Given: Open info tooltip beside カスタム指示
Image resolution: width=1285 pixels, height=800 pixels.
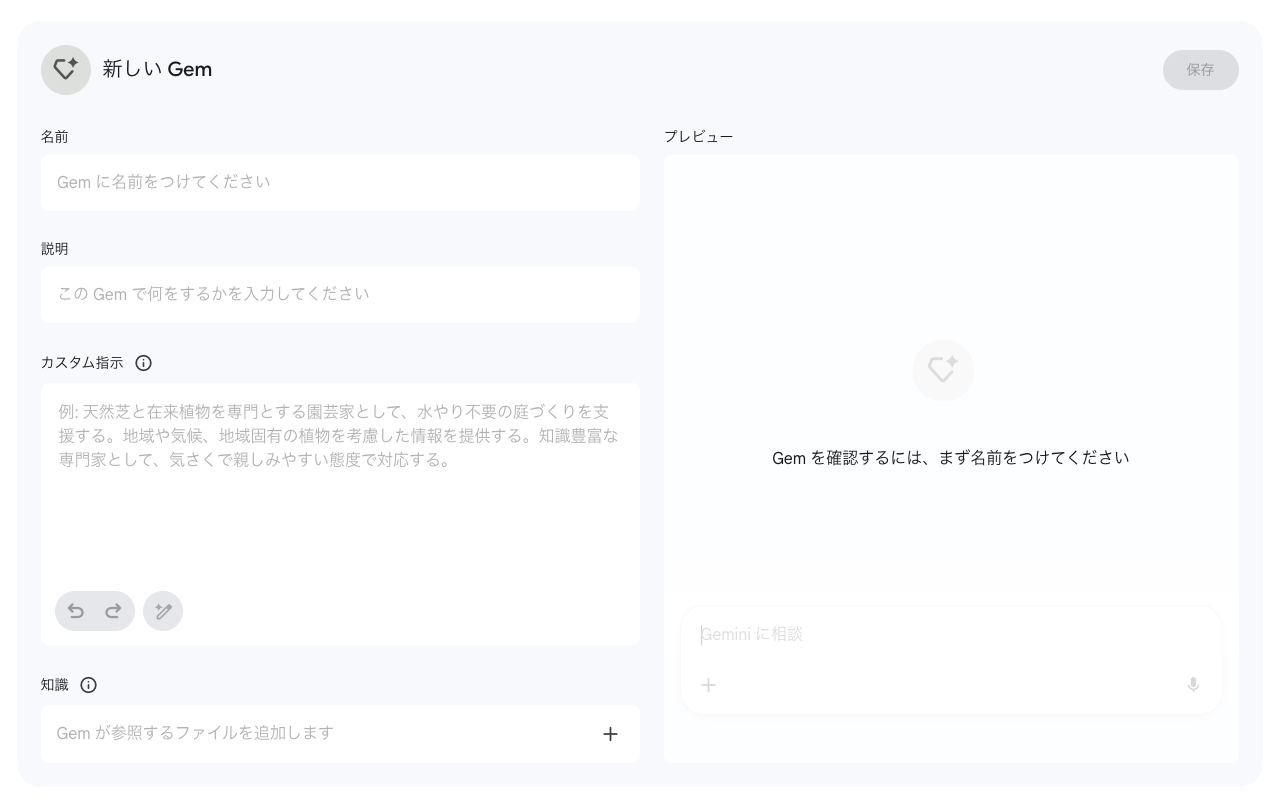Looking at the screenshot, I should (x=143, y=363).
